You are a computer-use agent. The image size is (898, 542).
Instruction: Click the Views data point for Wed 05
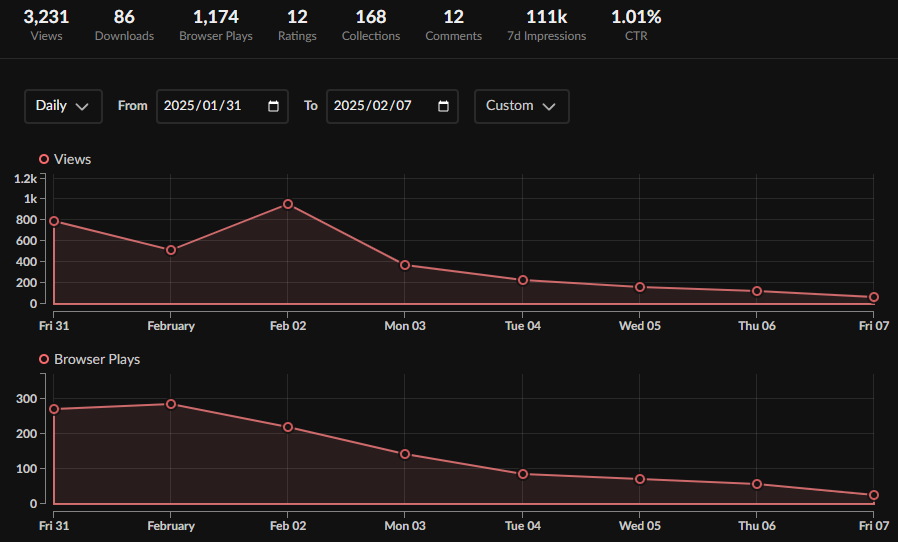(640, 287)
